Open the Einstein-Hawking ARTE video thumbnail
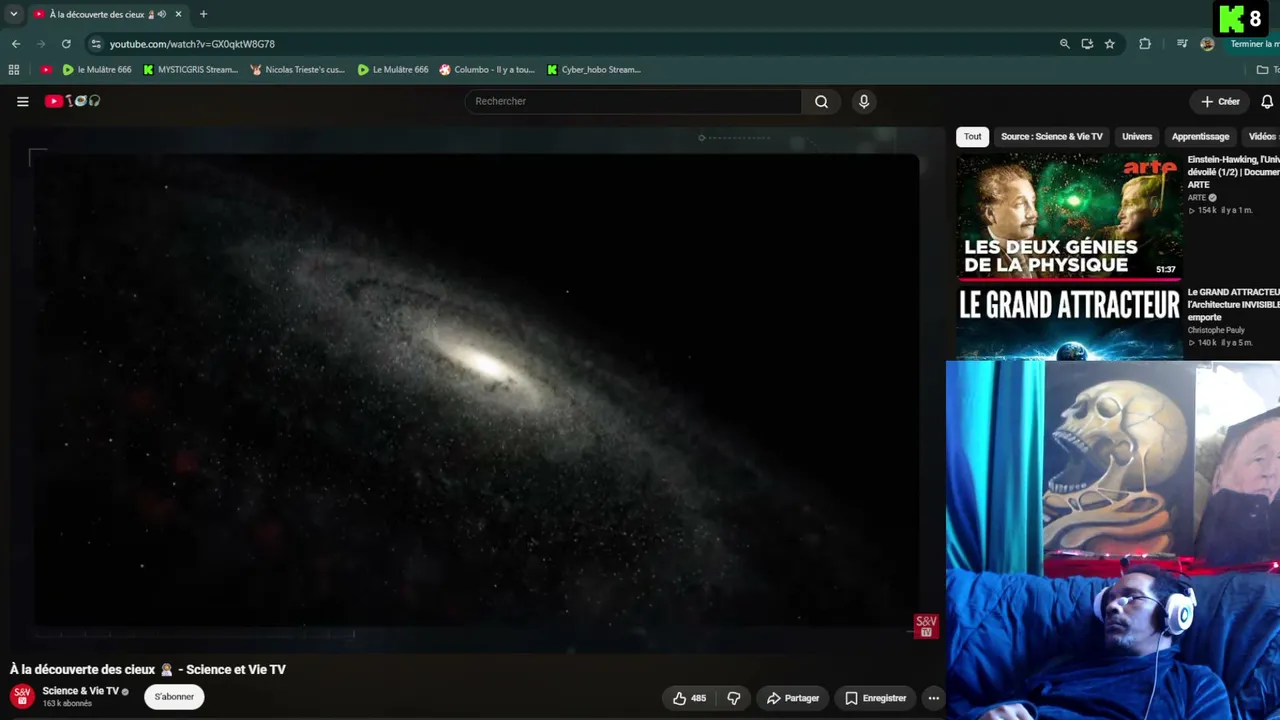The width and height of the screenshot is (1280, 720). pyautogui.click(x=1069, y=217)
